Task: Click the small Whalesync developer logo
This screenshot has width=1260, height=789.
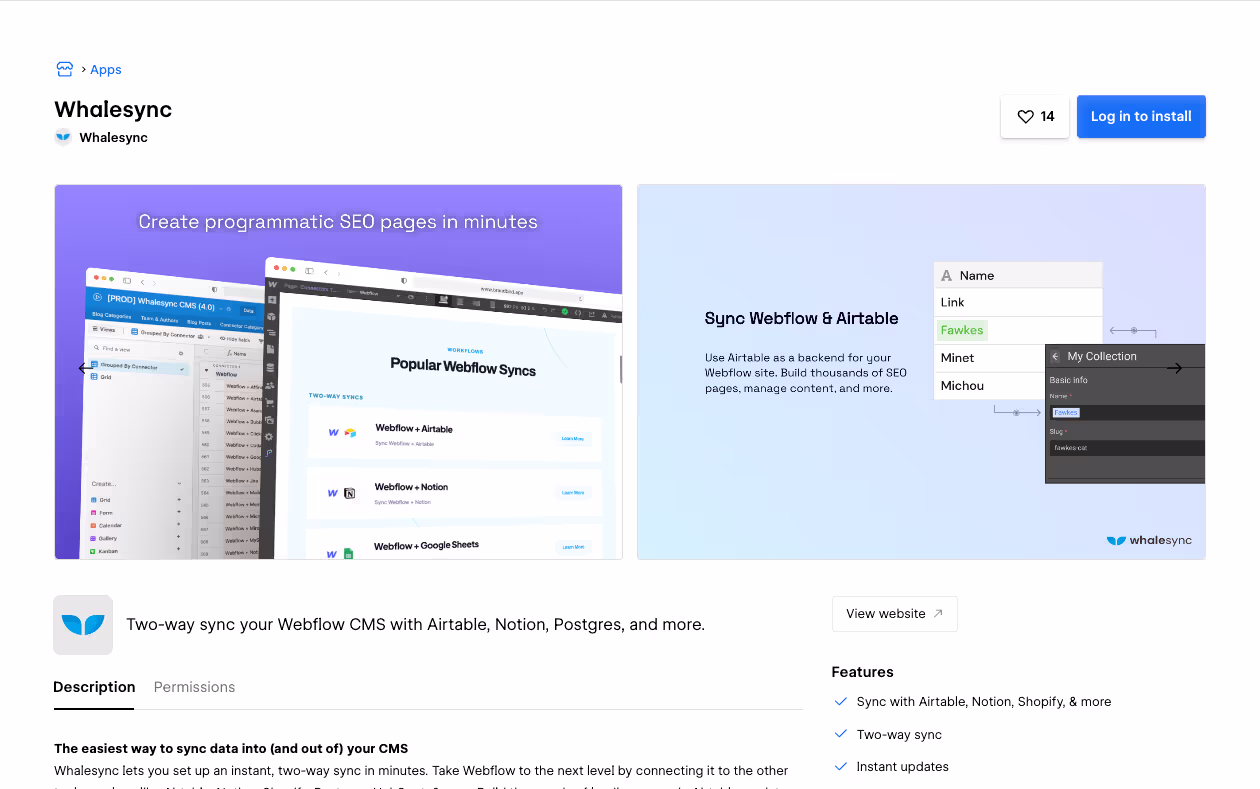Action: click(x=63, y=138)
